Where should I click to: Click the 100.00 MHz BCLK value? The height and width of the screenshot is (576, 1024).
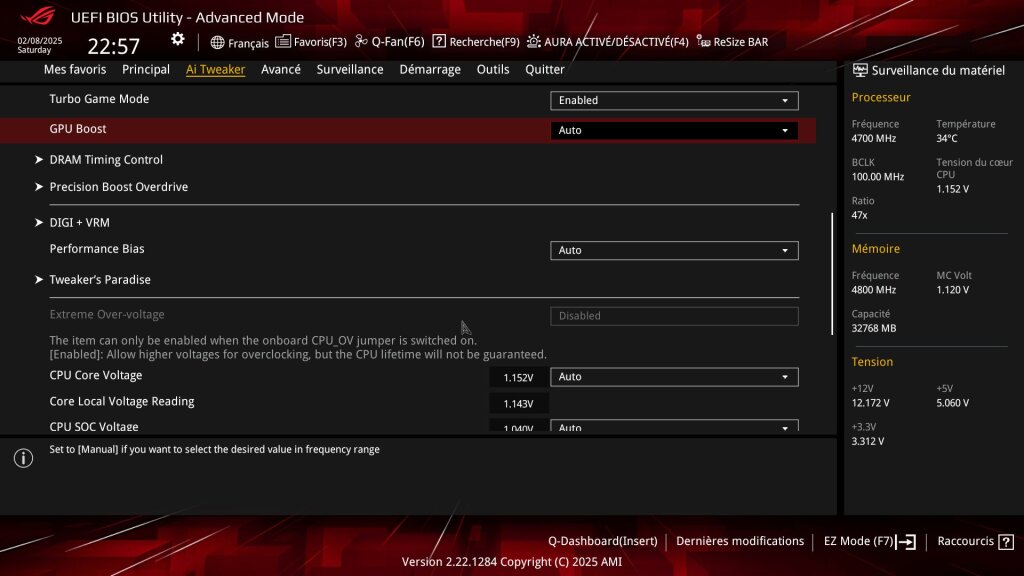(x=878, y=177)
